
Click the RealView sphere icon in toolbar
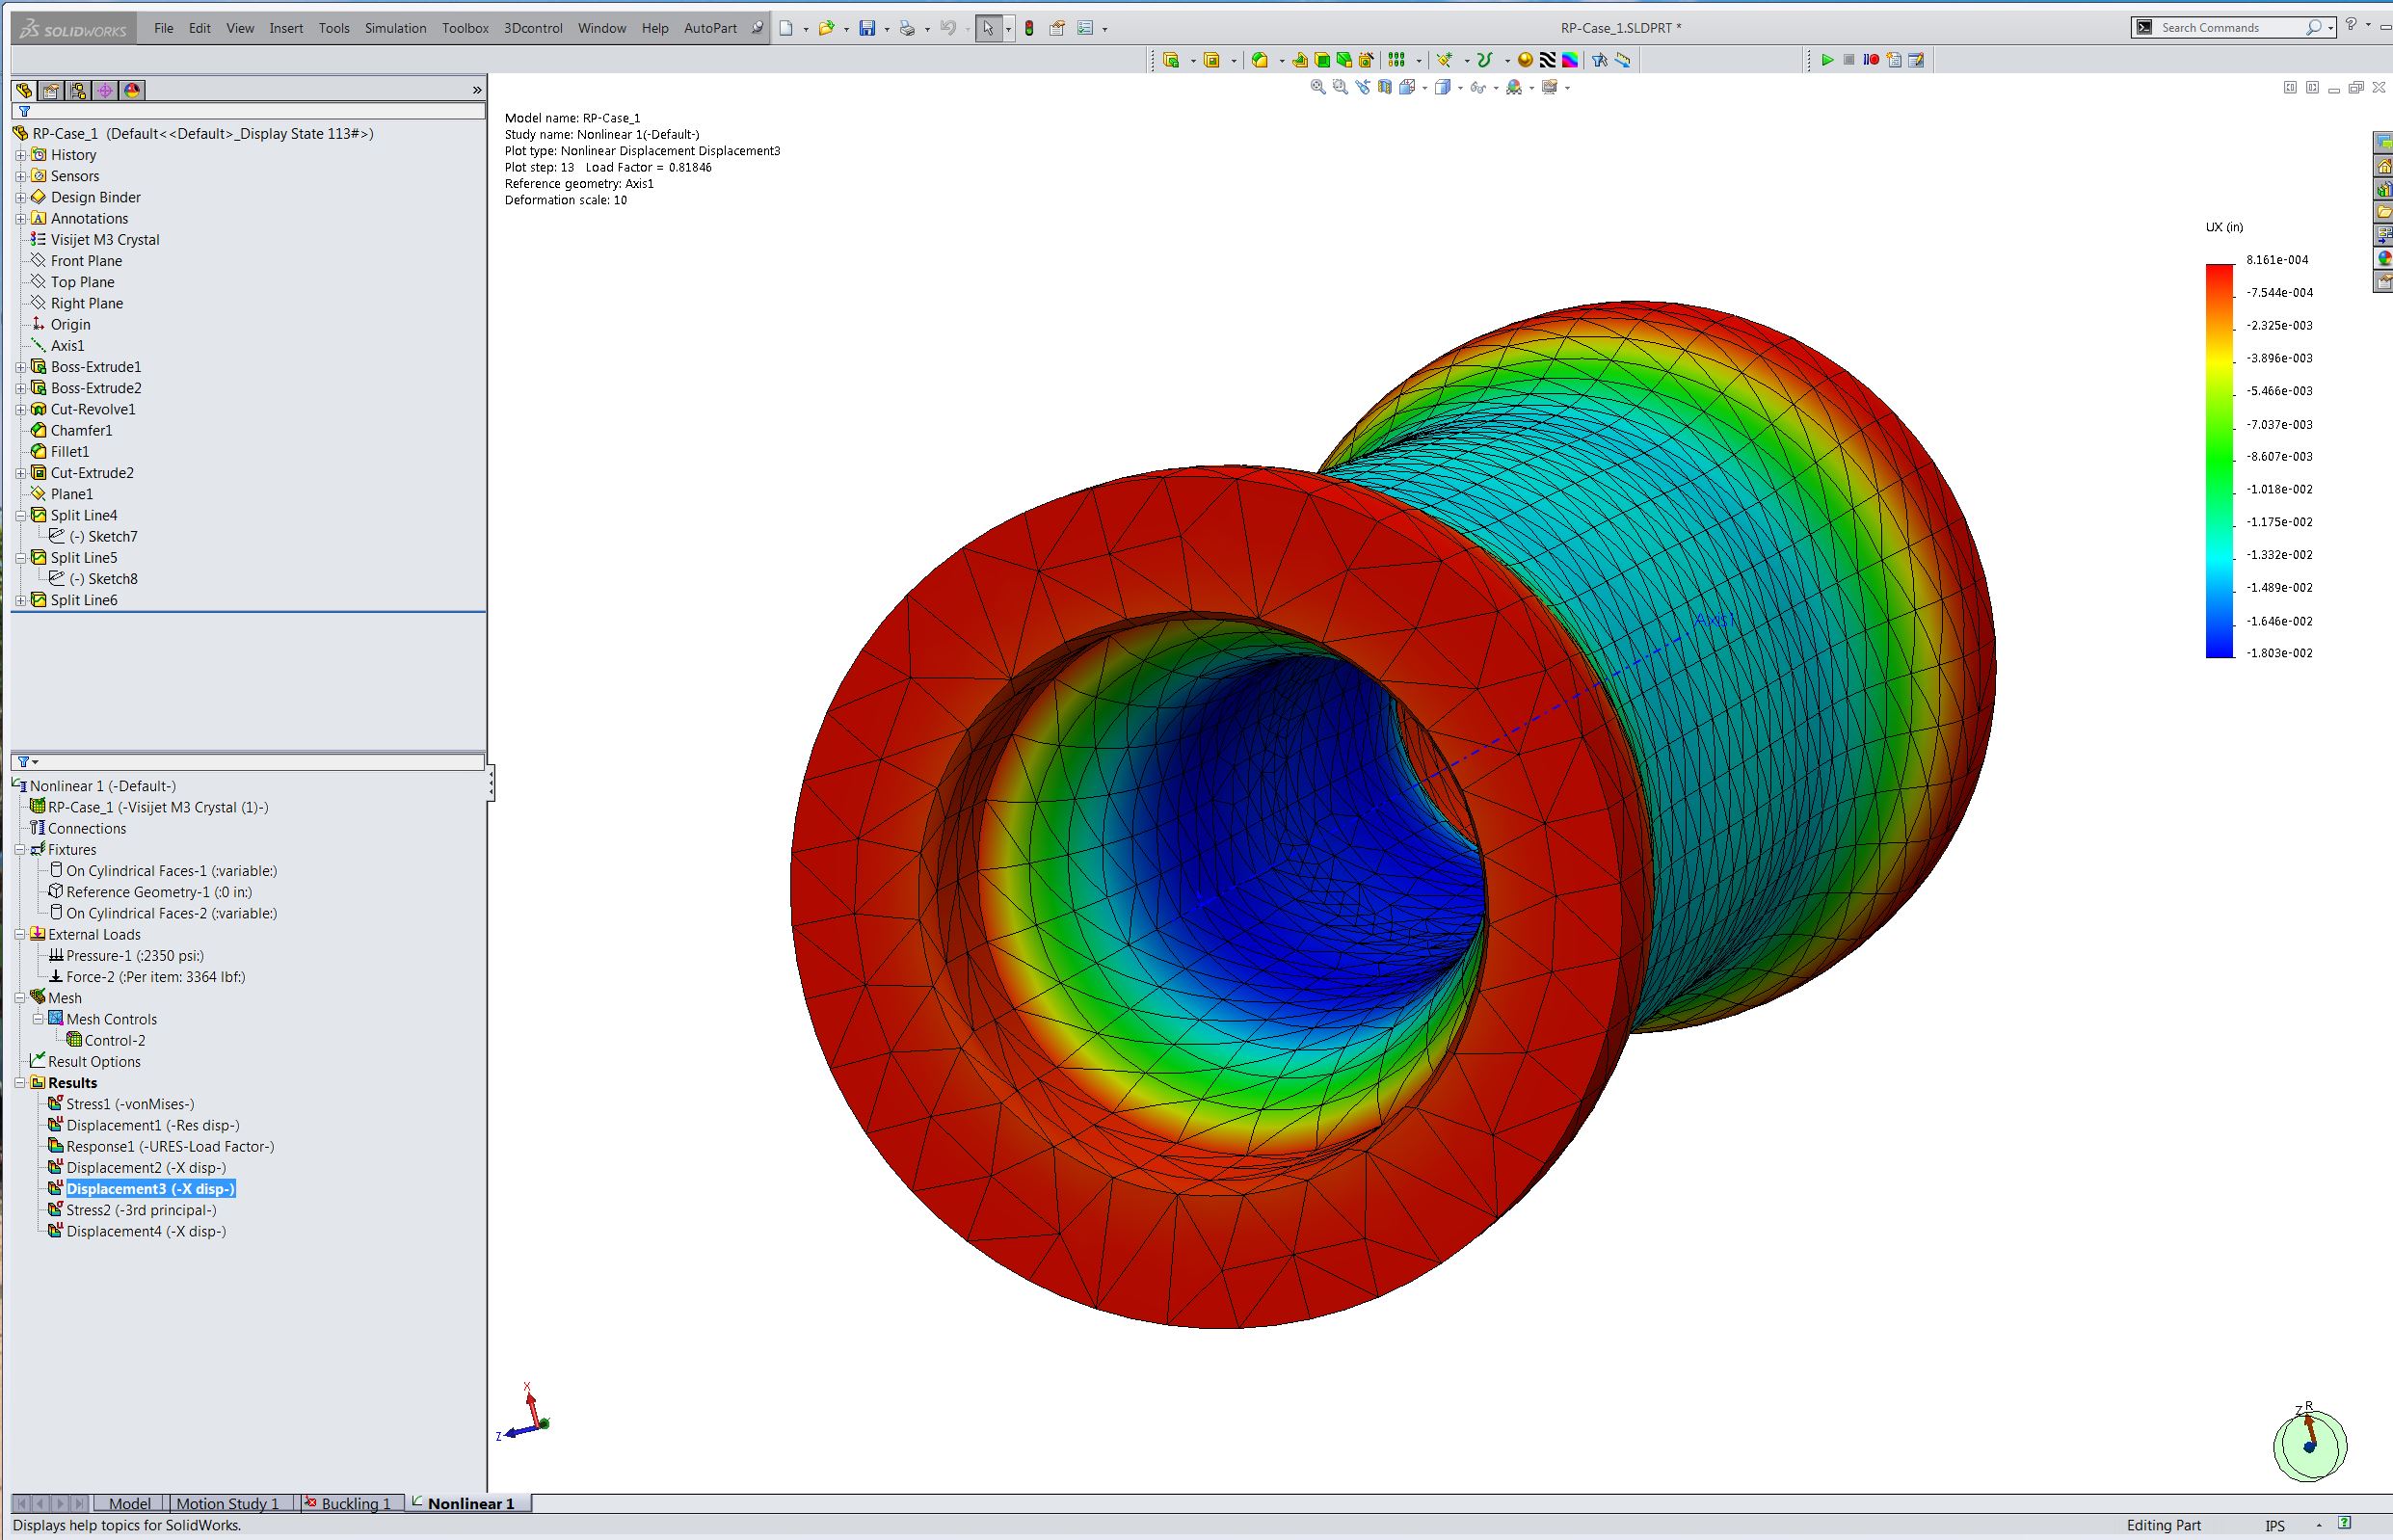pyautogui.click(x=1525, y=60)
